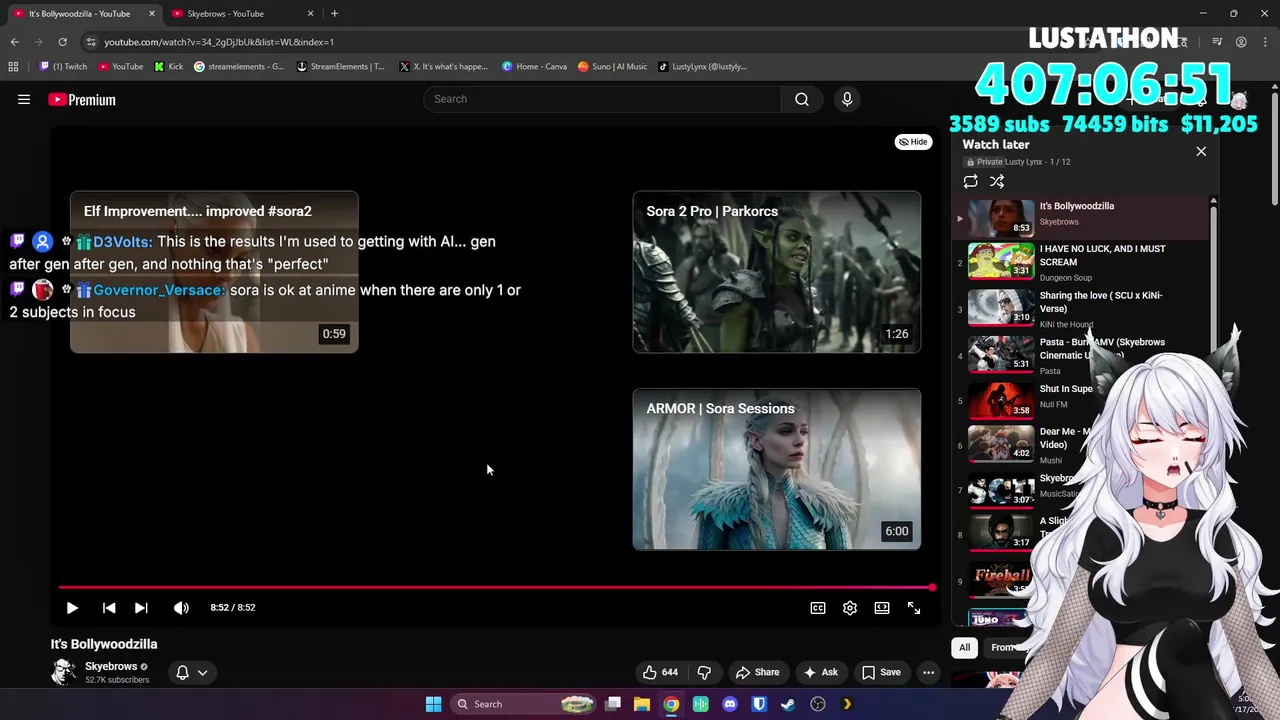Viewport: 1280px width, 720px height.
Task: Open Elf Improvement sora2 suggested video
Action: click(x=214, y=272)
